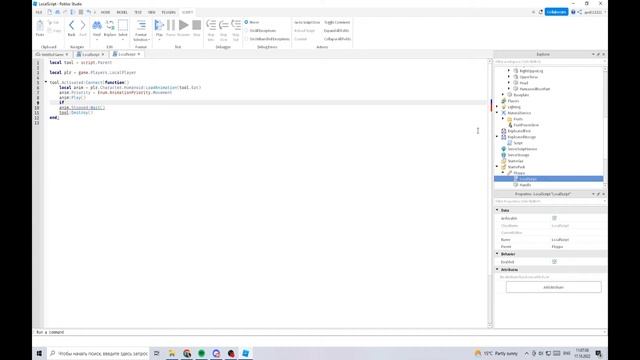Collapse the Behavior section in Properties
Viewport: 640px width, 360px height.
pyautogui.click(x=497, y=253)
